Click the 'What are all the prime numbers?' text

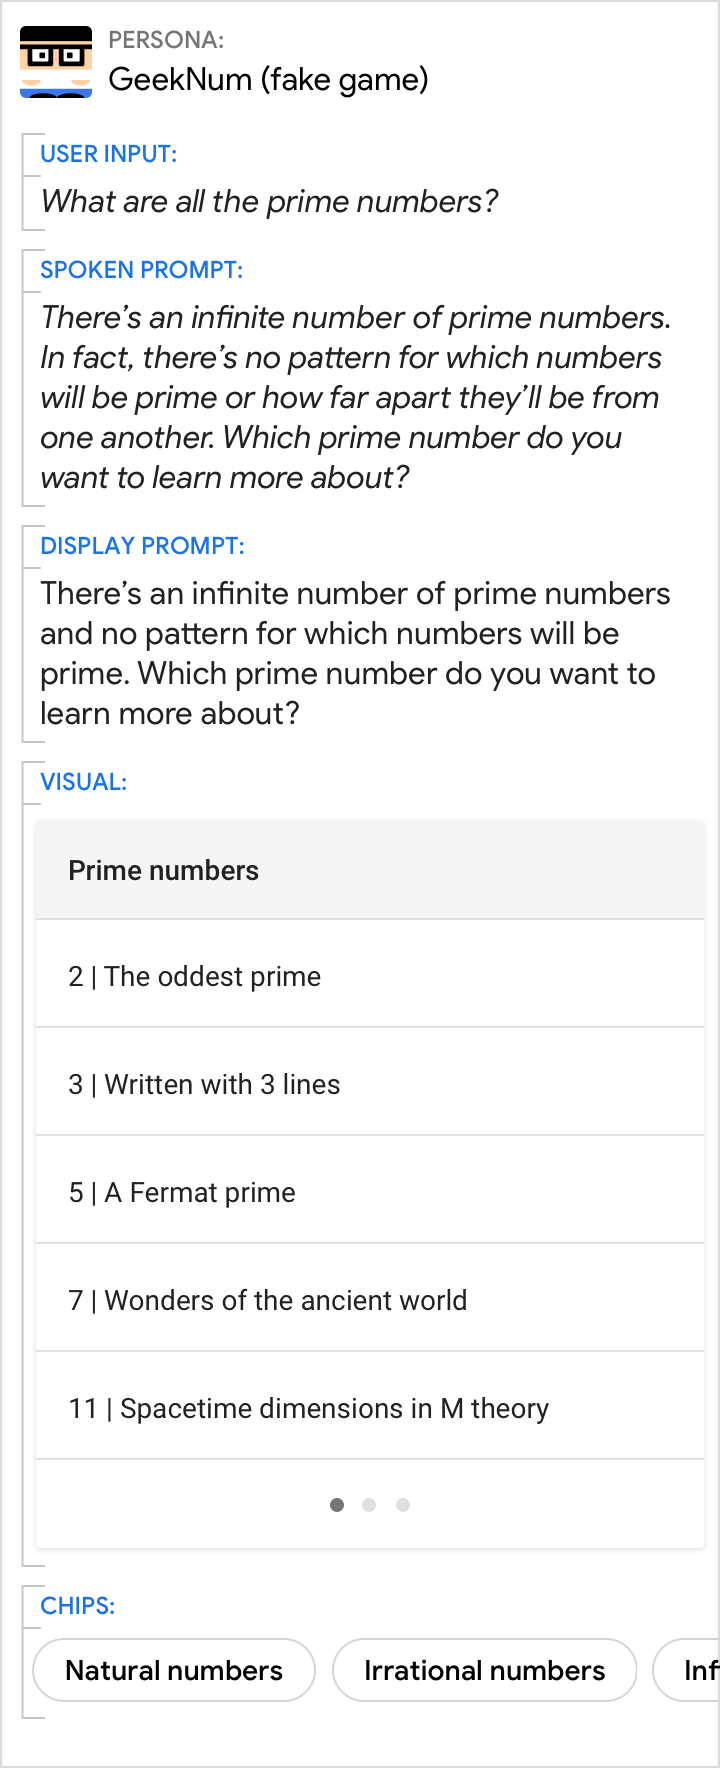click(x=269, y=202)
